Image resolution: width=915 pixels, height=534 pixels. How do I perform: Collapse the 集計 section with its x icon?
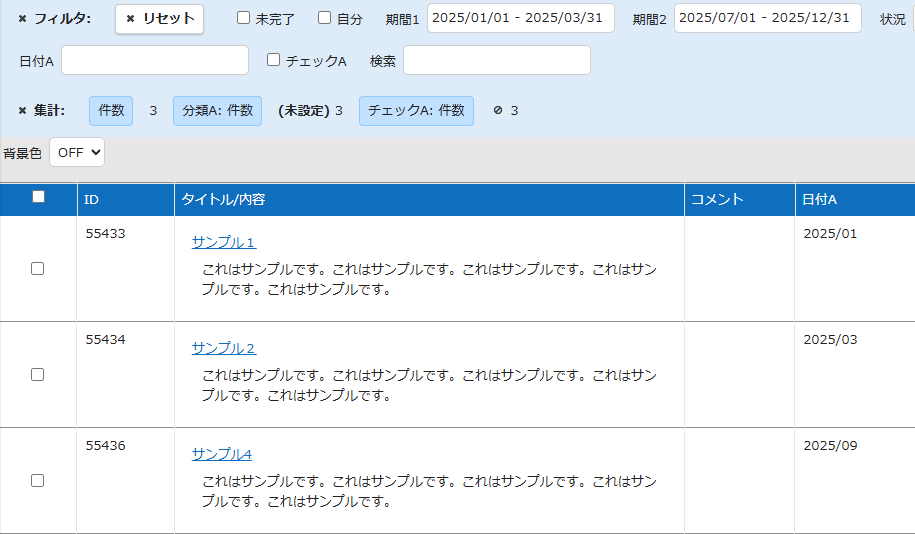pyautogui.click(x=22, y=111)
